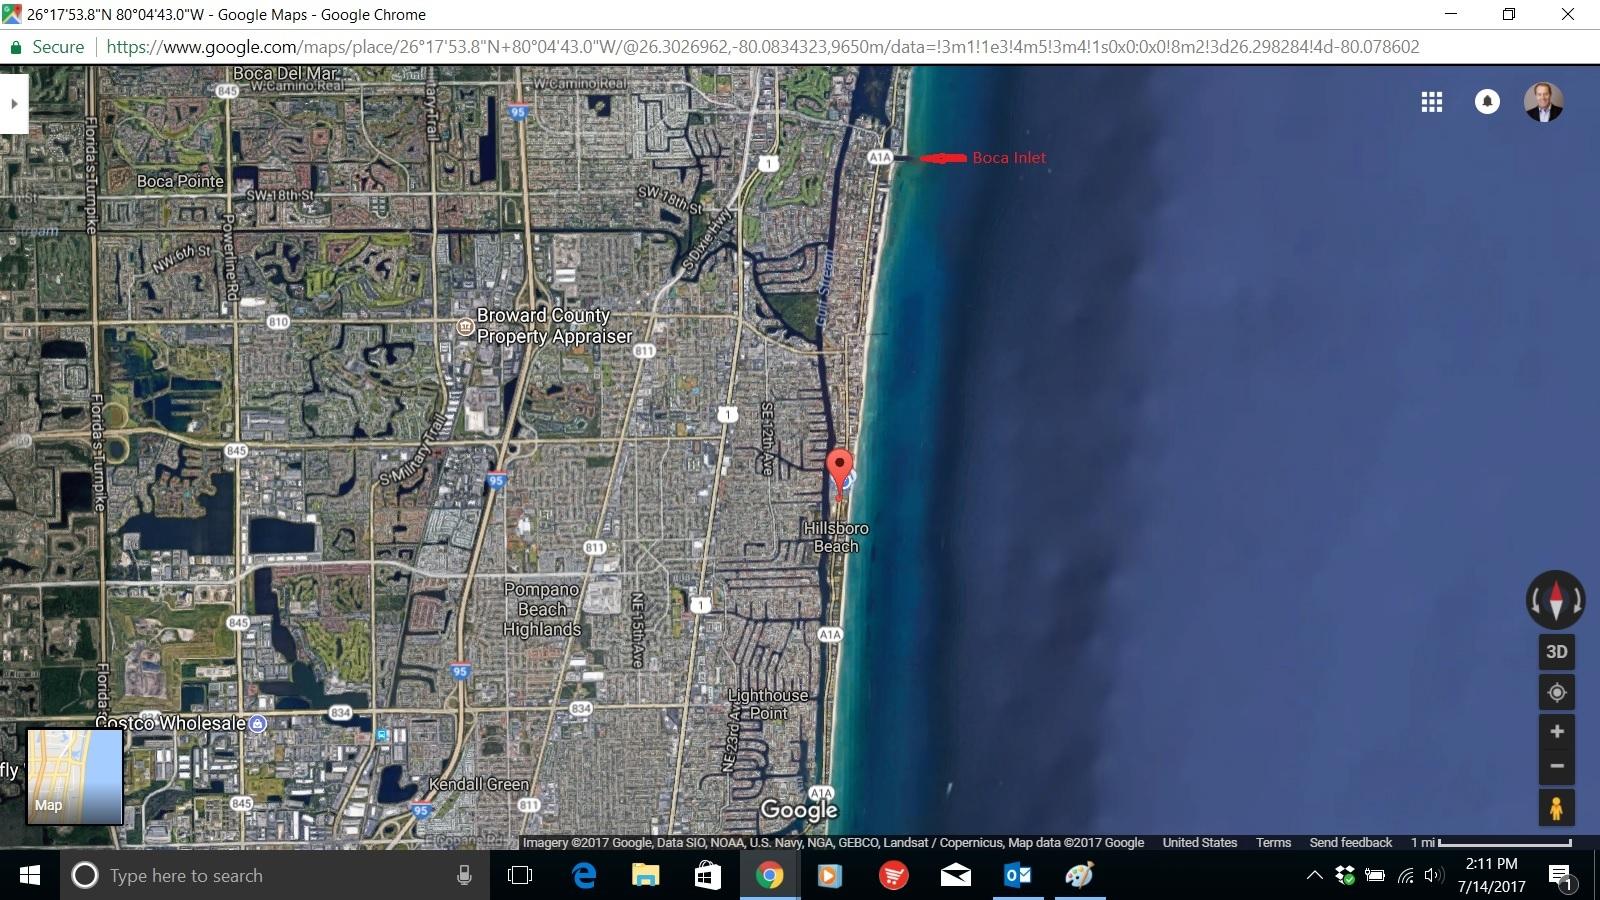Screen dimensions: 1600x900
Task: Toggle the 3D tilt view
Action: tap(1556, 652)
